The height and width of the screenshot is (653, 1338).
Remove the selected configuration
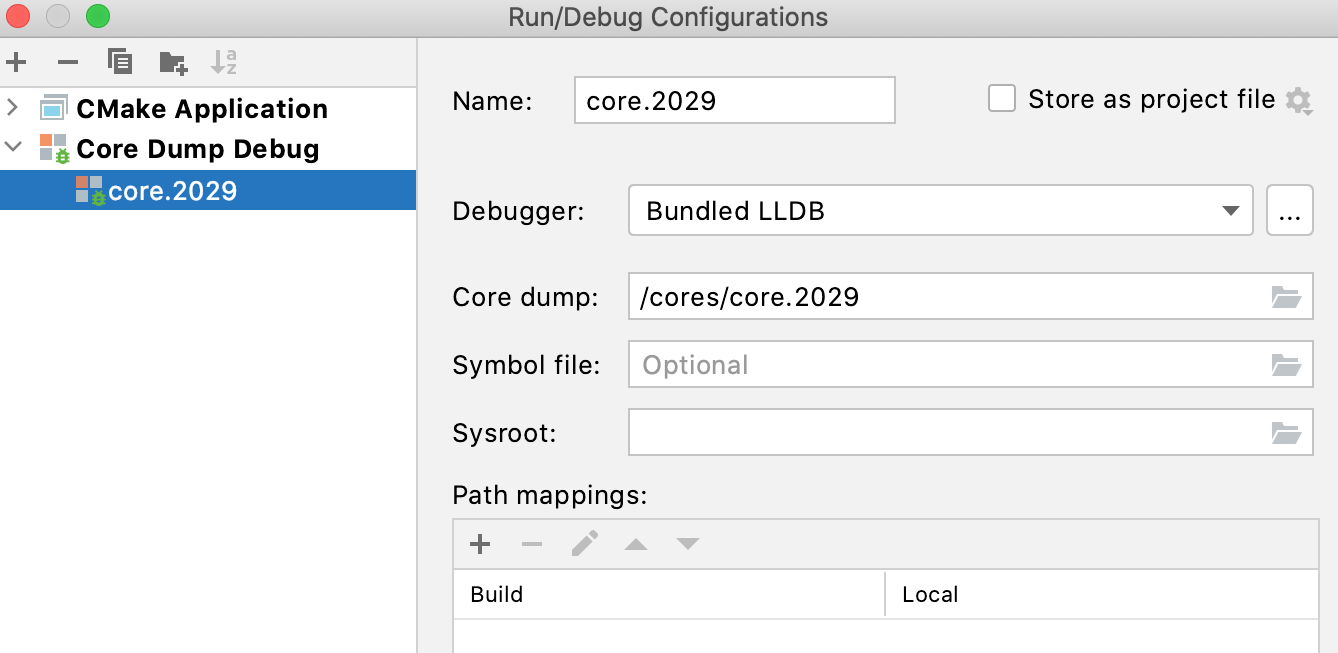(x=66, y=61)
